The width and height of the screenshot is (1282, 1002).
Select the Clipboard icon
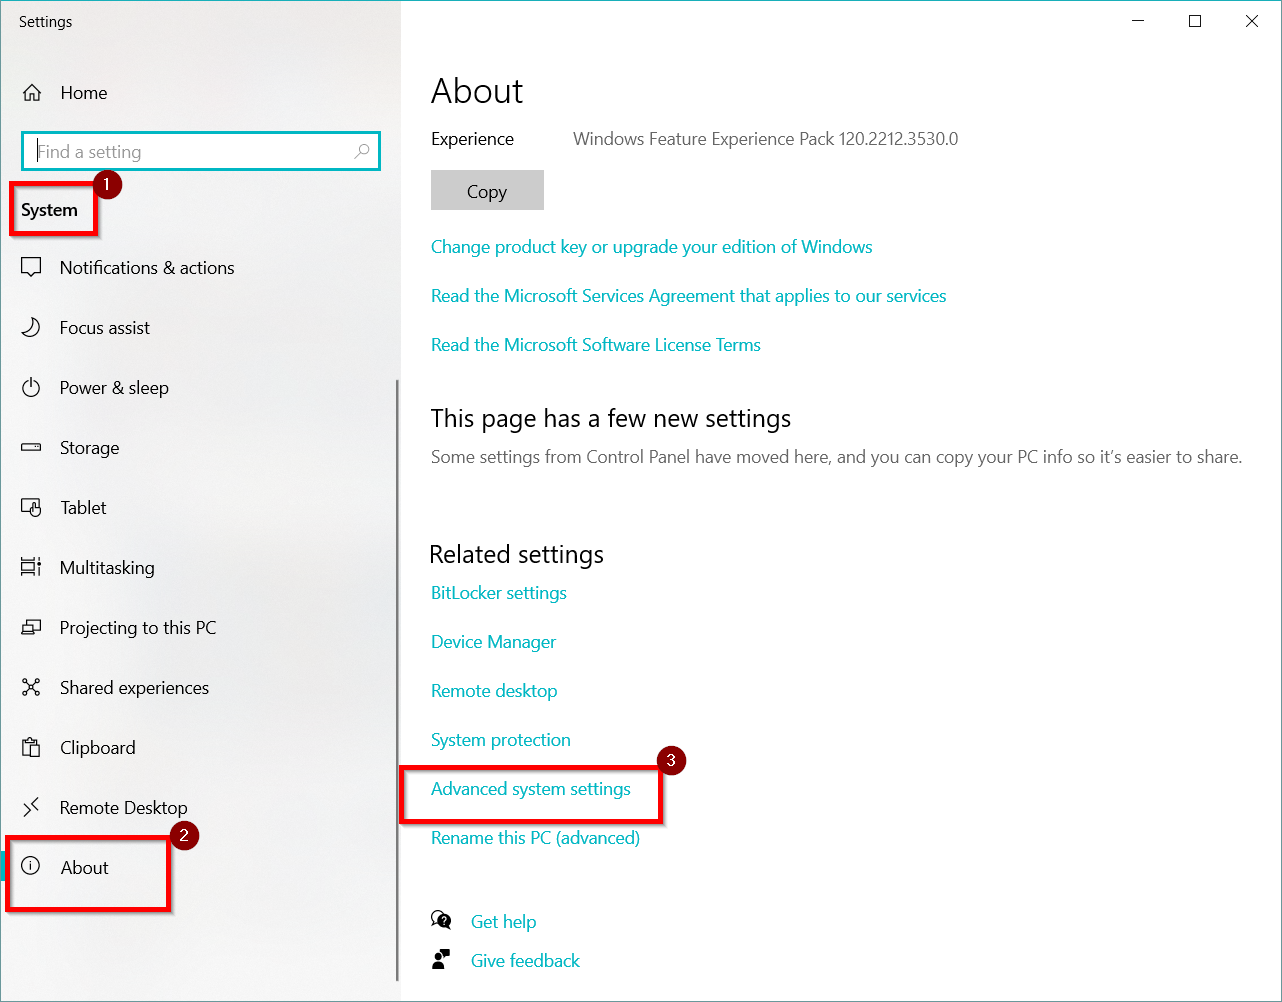[31, 747]
